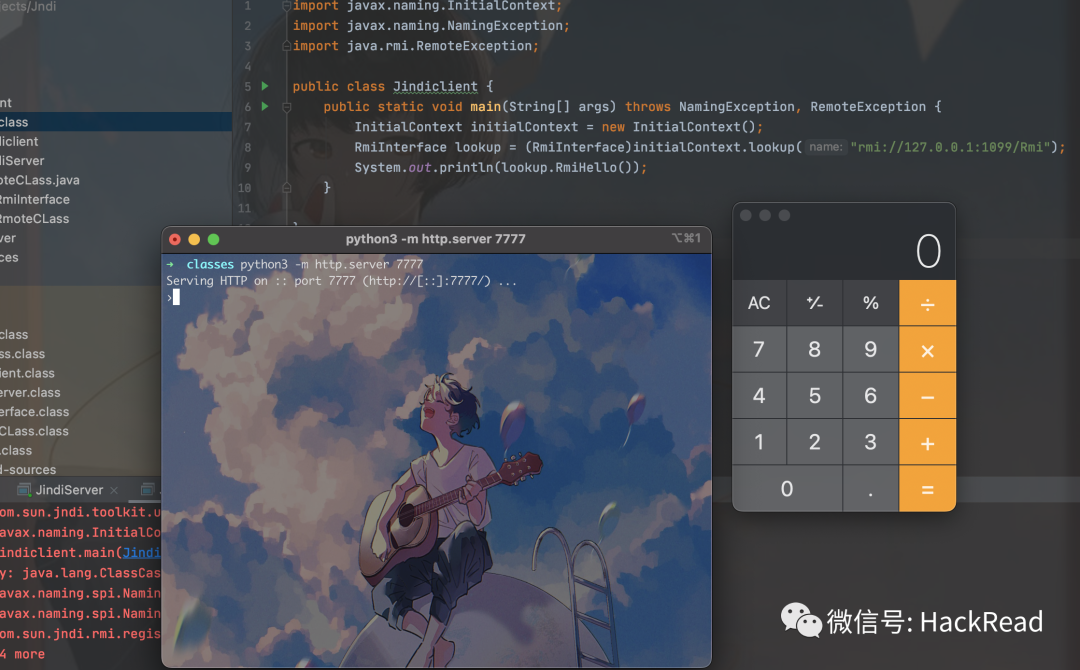Close the JindiServer run tab
Image resolution: width=1080 pixels, height=670 pixels.
click(114, 490)
